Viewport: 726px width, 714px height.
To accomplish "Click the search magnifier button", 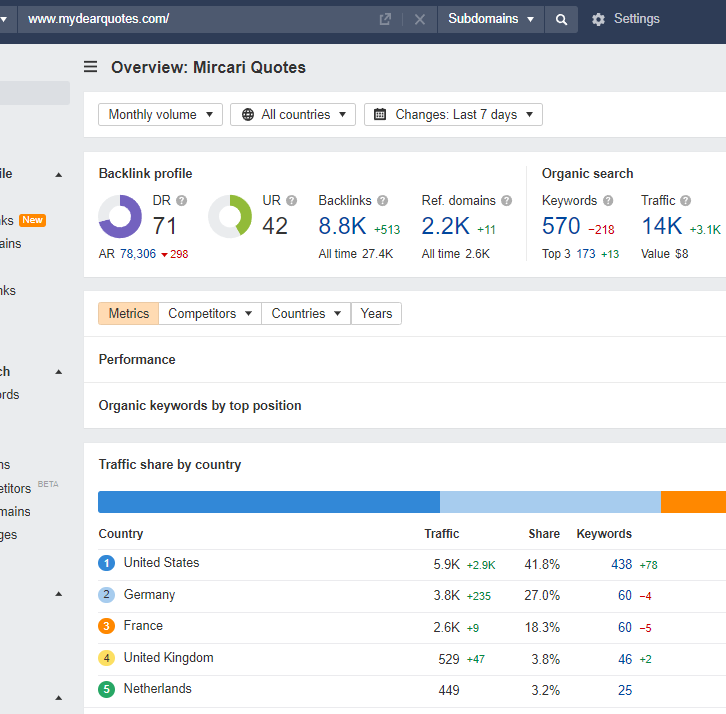I will pos(561,19).
